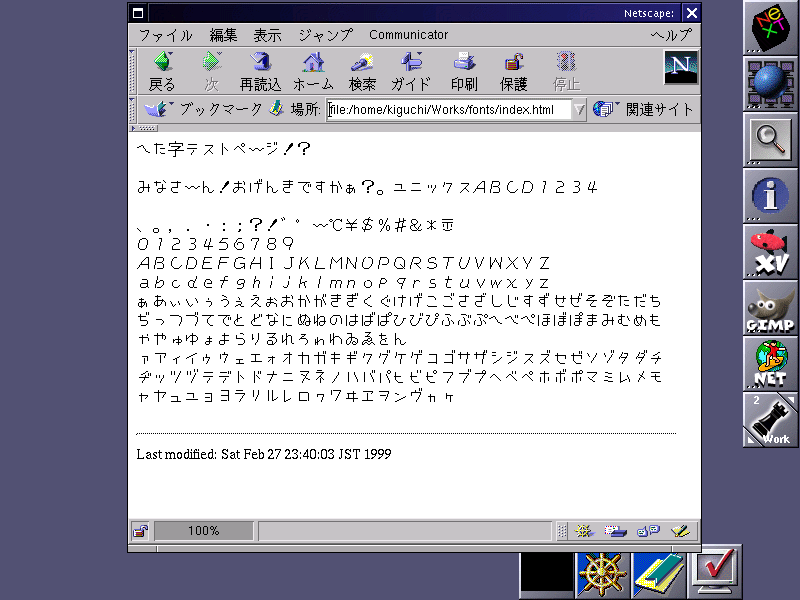Open the Bookmarks (ブックマーク) menu button
Screen dimensions: 800x600
[x=203, y=109]
